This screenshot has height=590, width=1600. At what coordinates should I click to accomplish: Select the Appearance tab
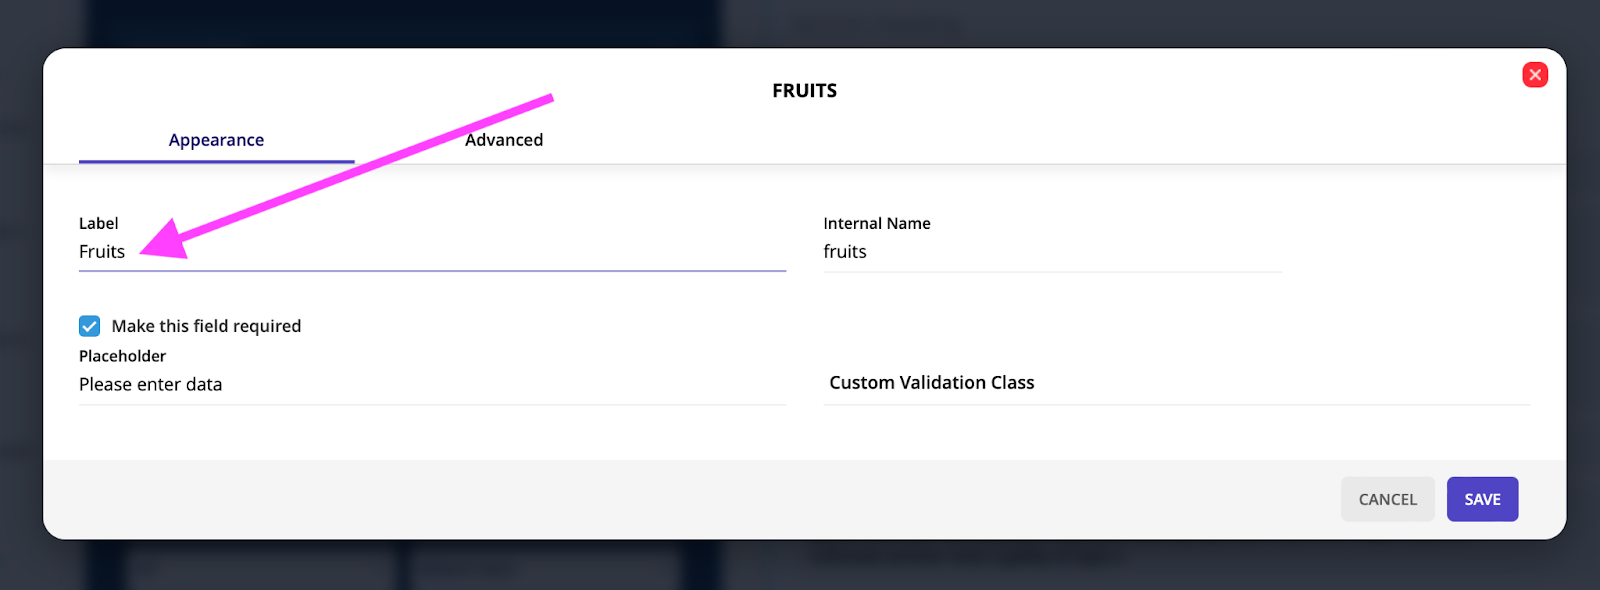point(216,140)
